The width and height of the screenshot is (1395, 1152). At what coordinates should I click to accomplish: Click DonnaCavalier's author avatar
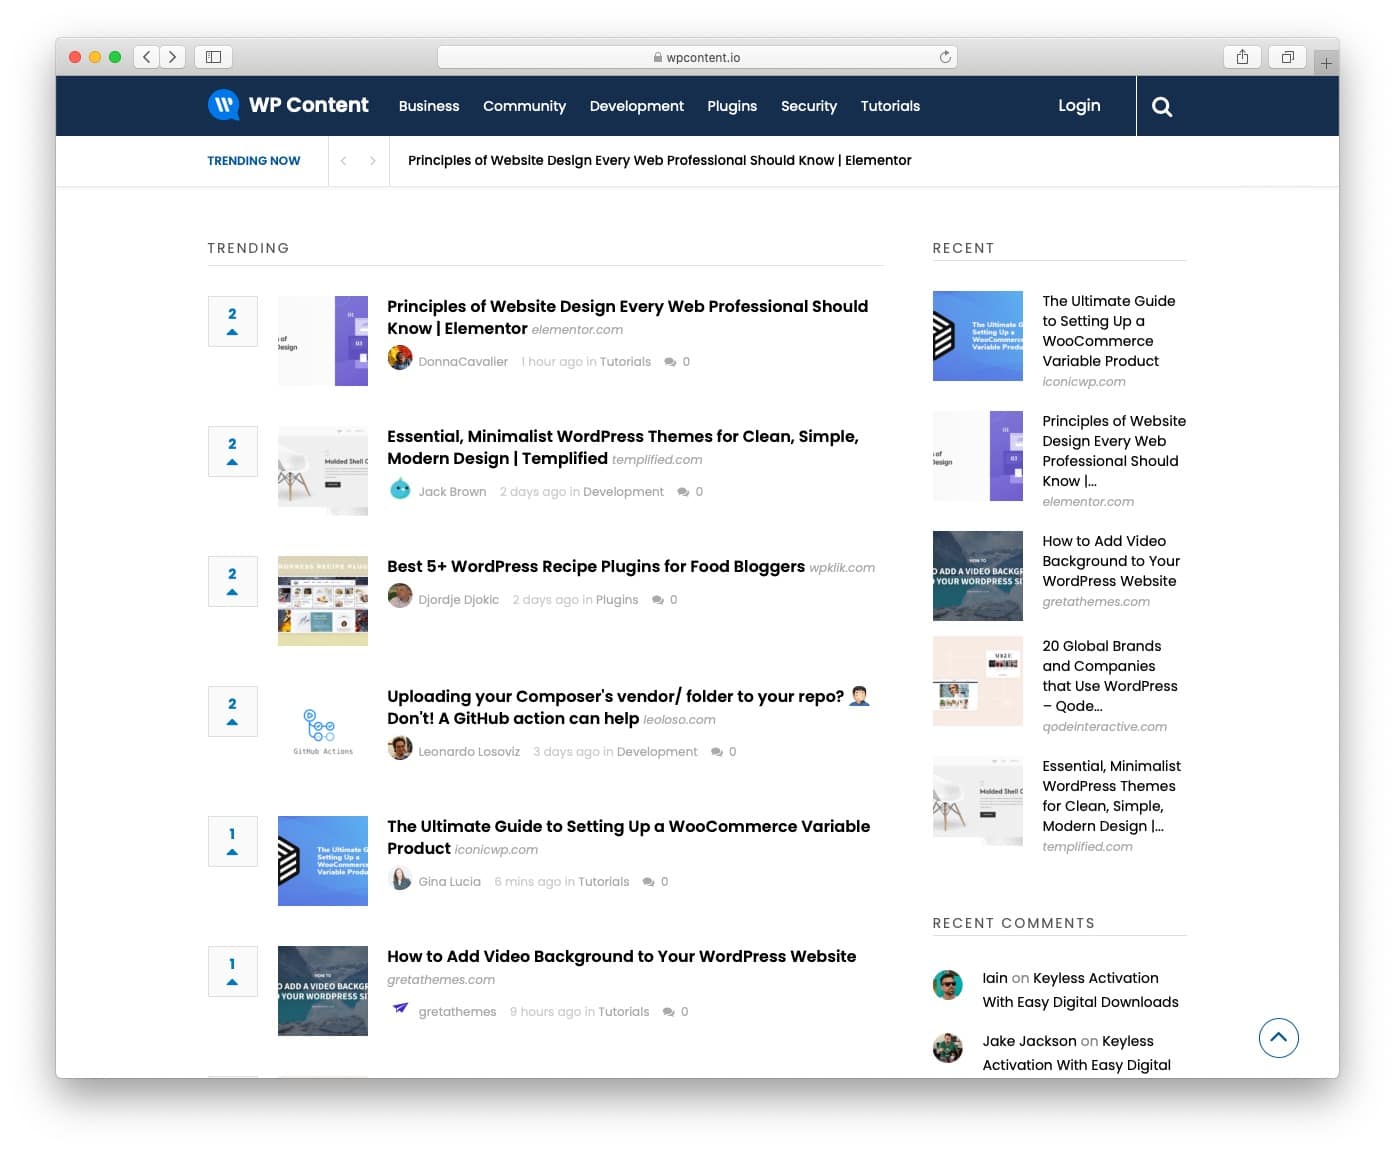coord(400,358)
